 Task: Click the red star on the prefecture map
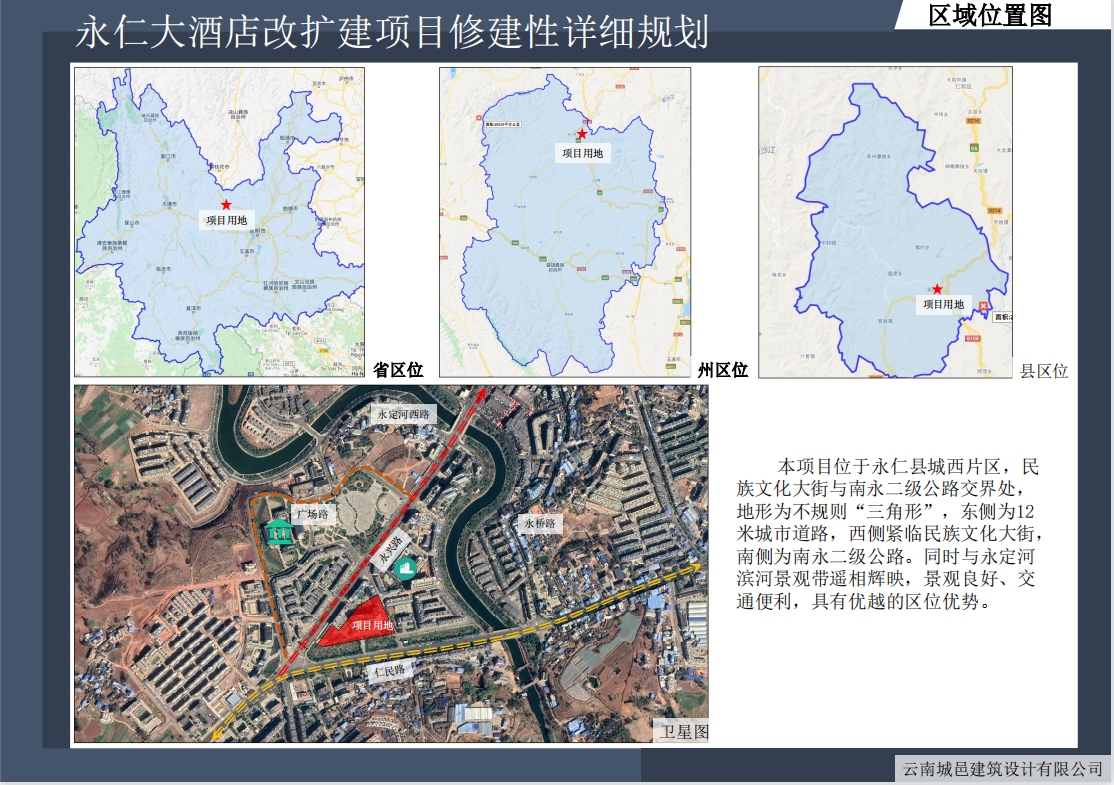pos(582,134)
